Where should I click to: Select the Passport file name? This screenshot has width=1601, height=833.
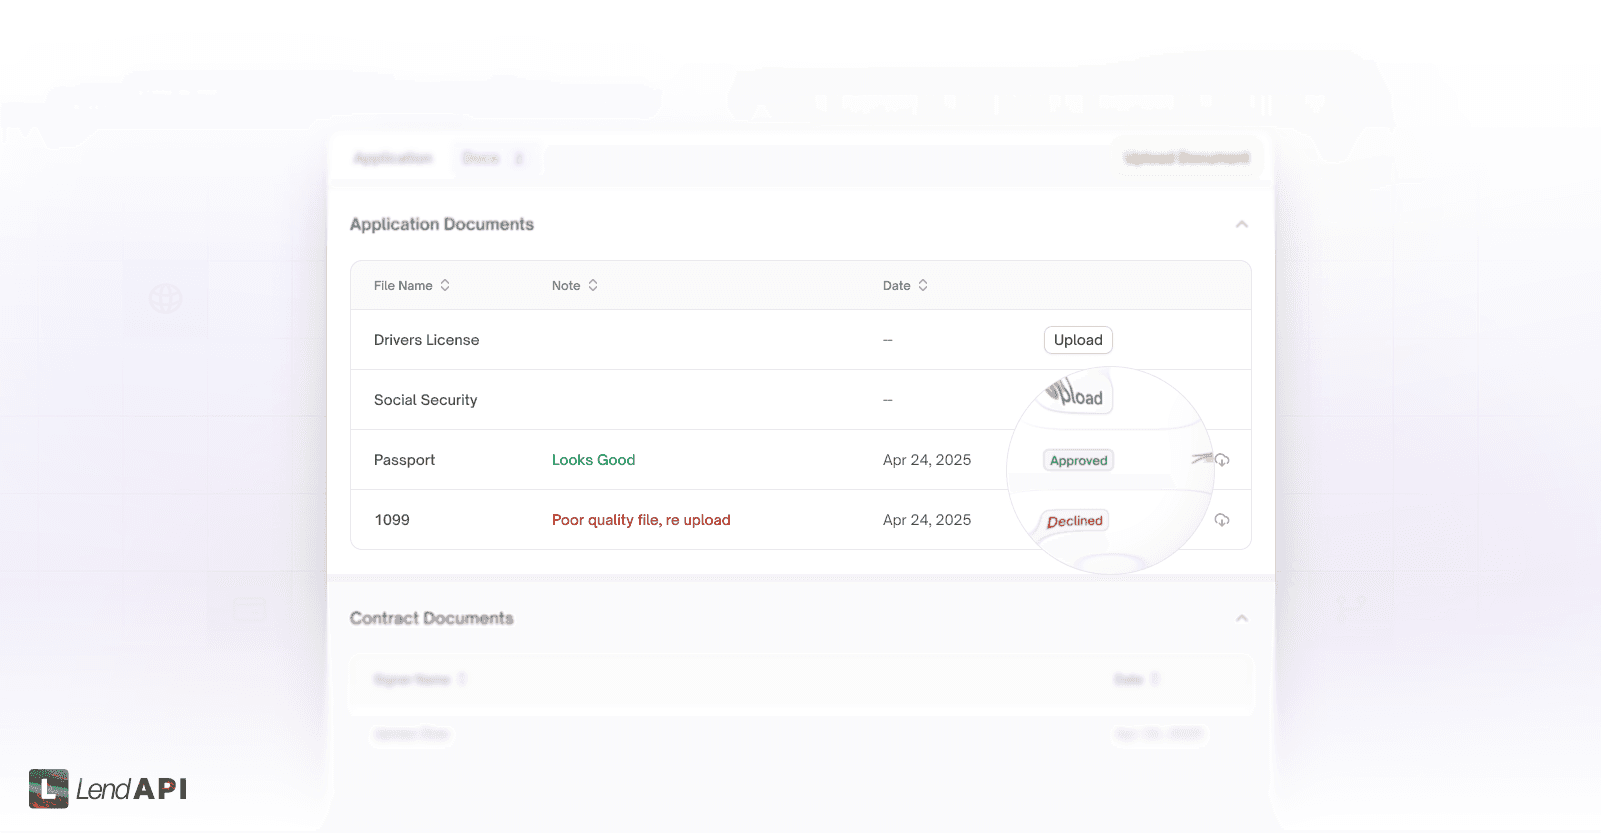click(404, 460)
